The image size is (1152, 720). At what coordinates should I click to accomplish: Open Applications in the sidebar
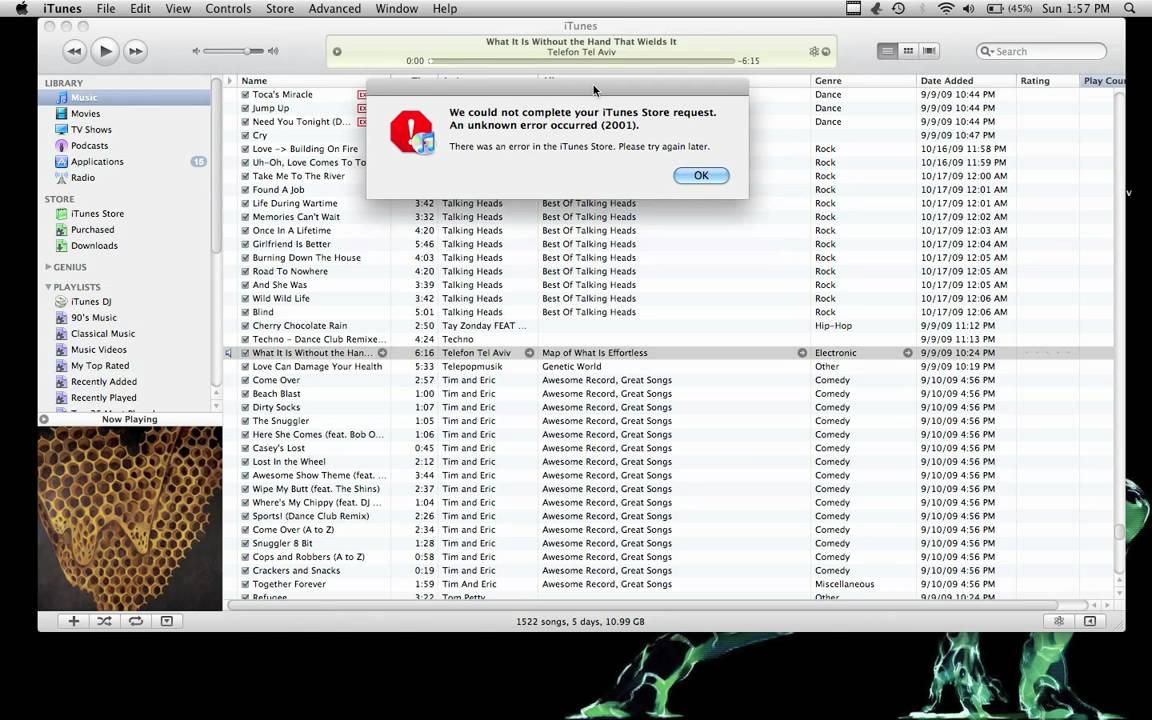click(97, 162)
